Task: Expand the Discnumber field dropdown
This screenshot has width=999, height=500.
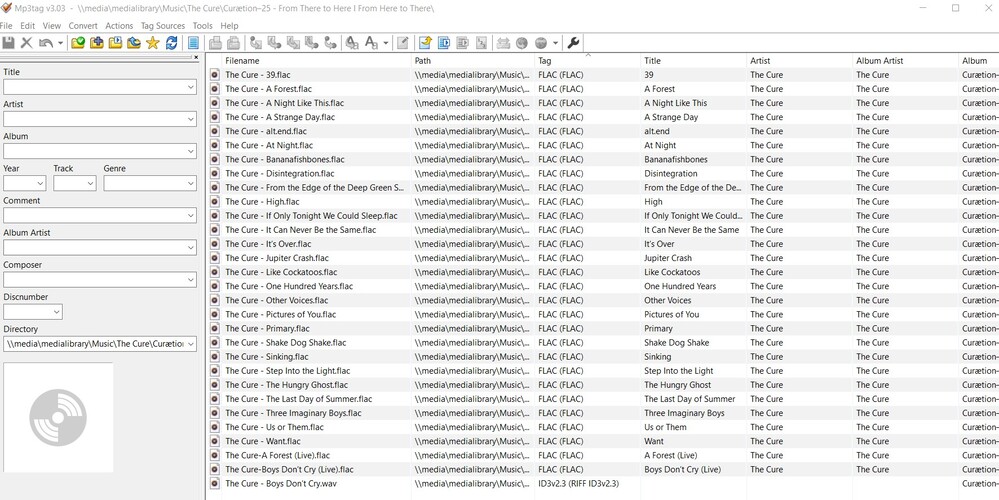Action: click(x=57, y=312)
